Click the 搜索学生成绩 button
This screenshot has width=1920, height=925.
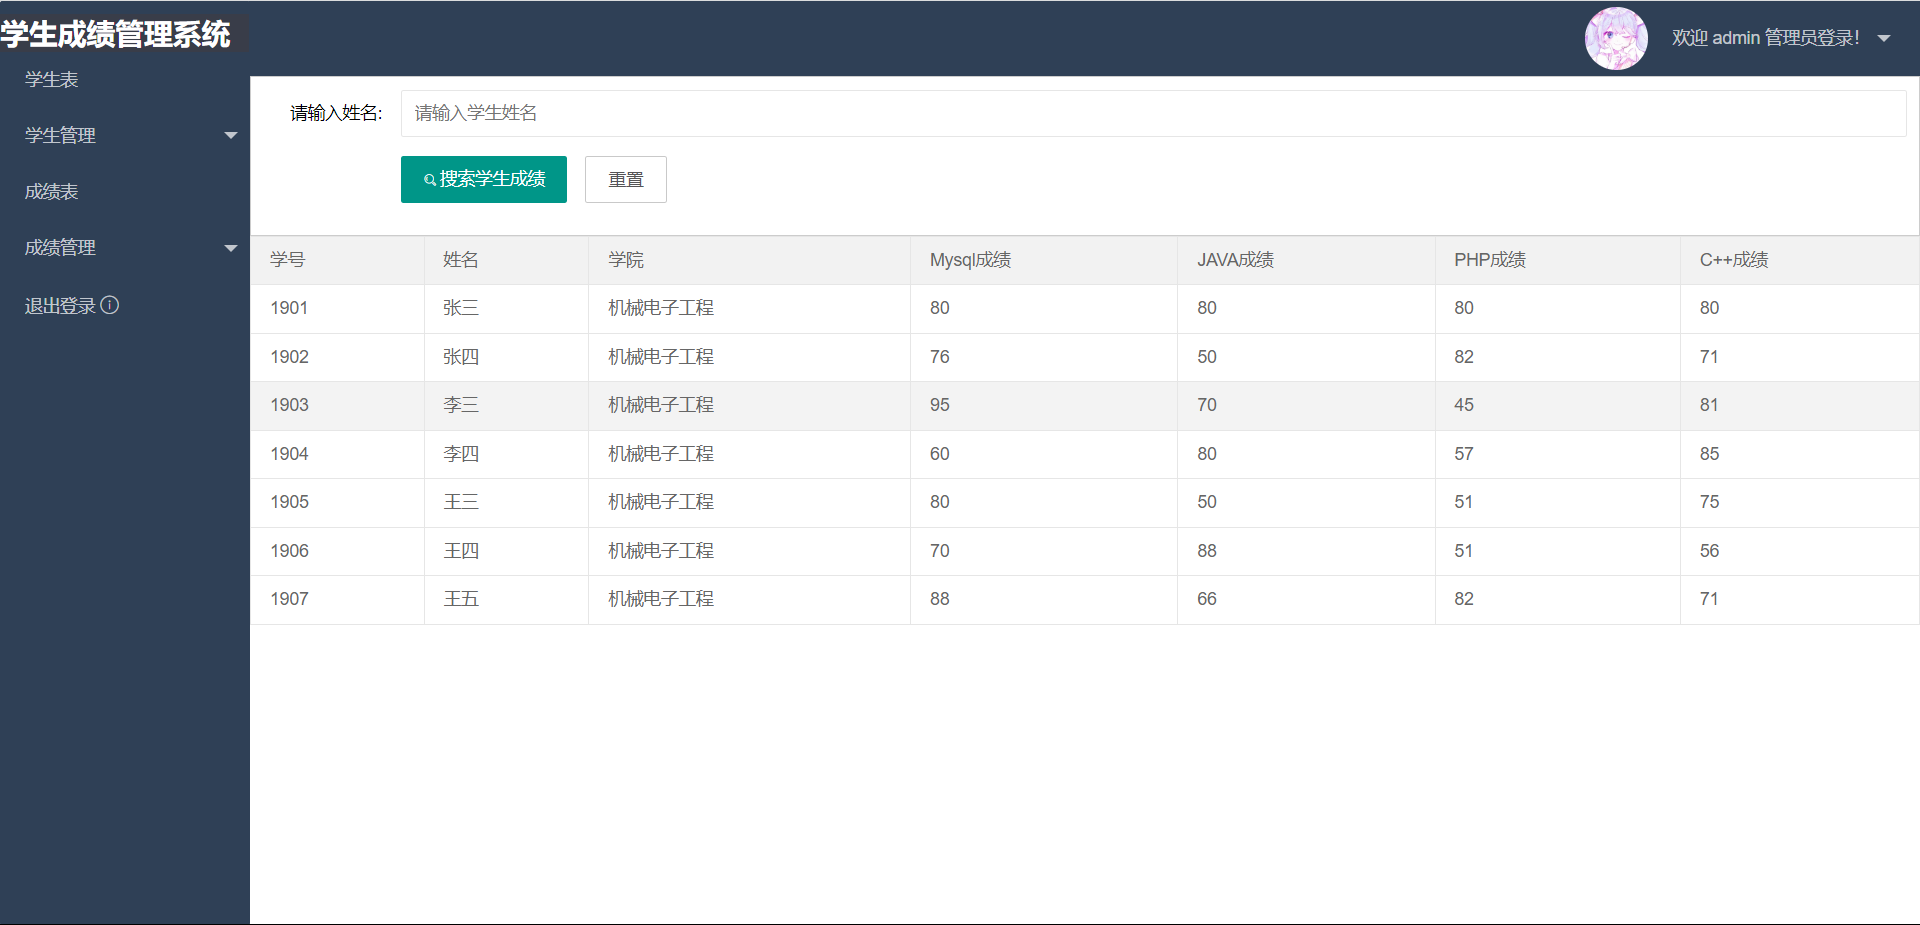click(484, 179)
